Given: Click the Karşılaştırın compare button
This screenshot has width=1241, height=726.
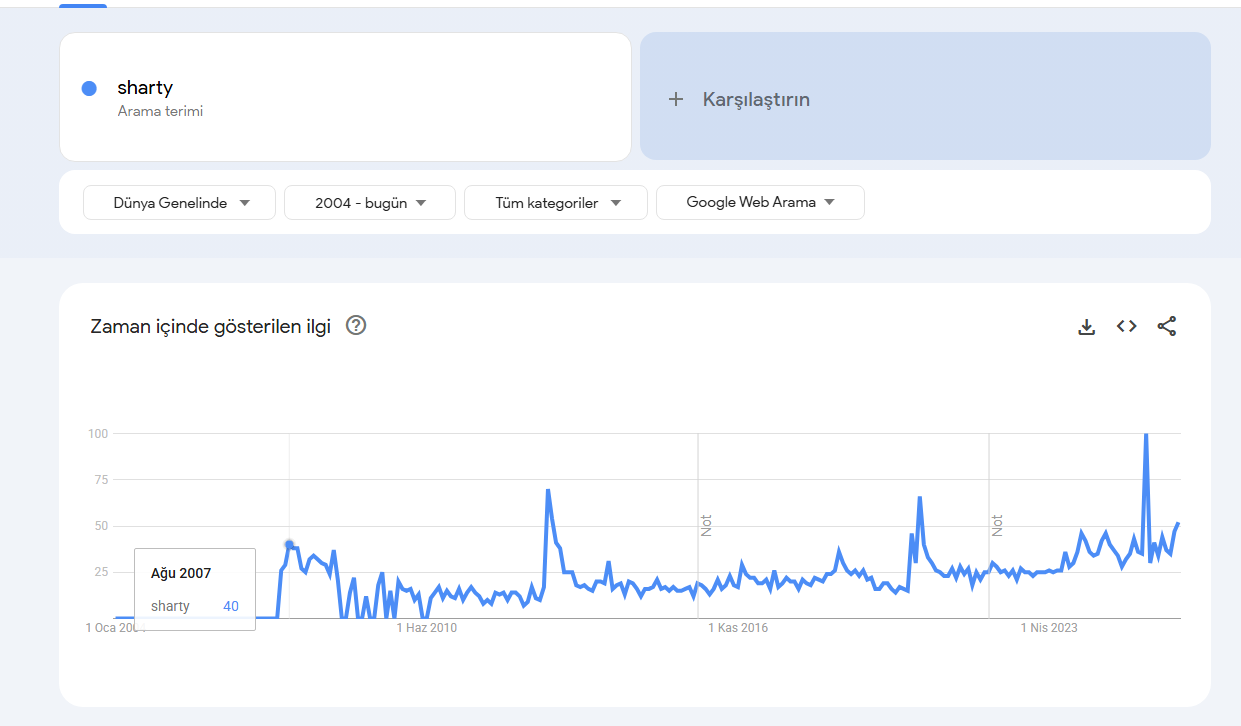Looking at the screenshot, I should click(925, 97).
